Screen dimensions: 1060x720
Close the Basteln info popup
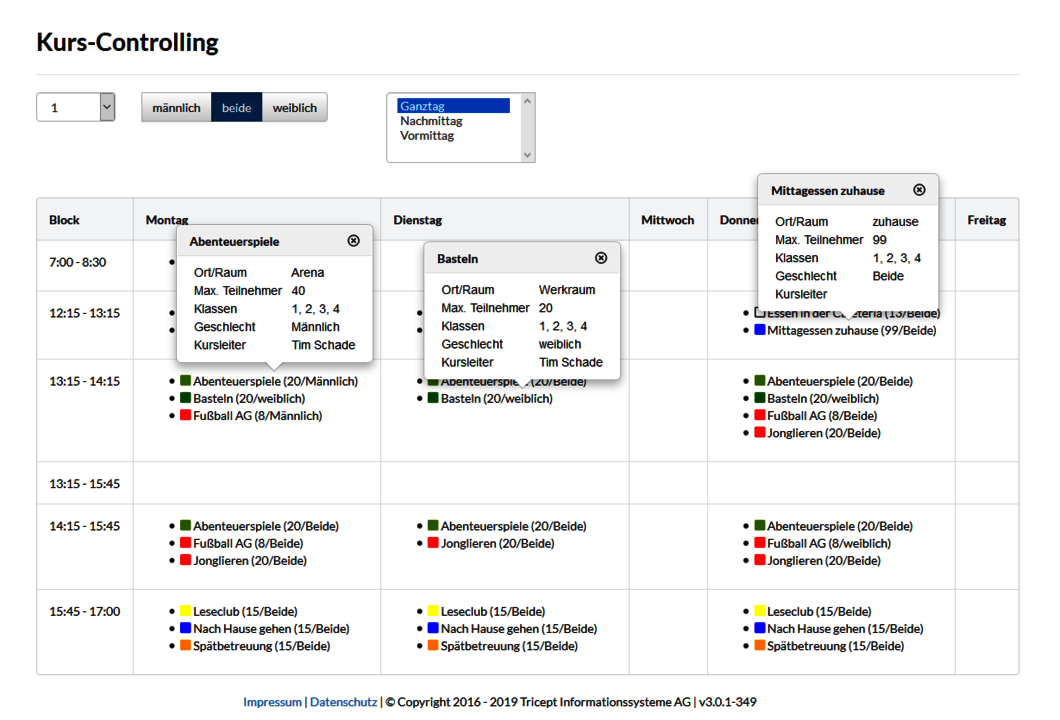point(601,258)
